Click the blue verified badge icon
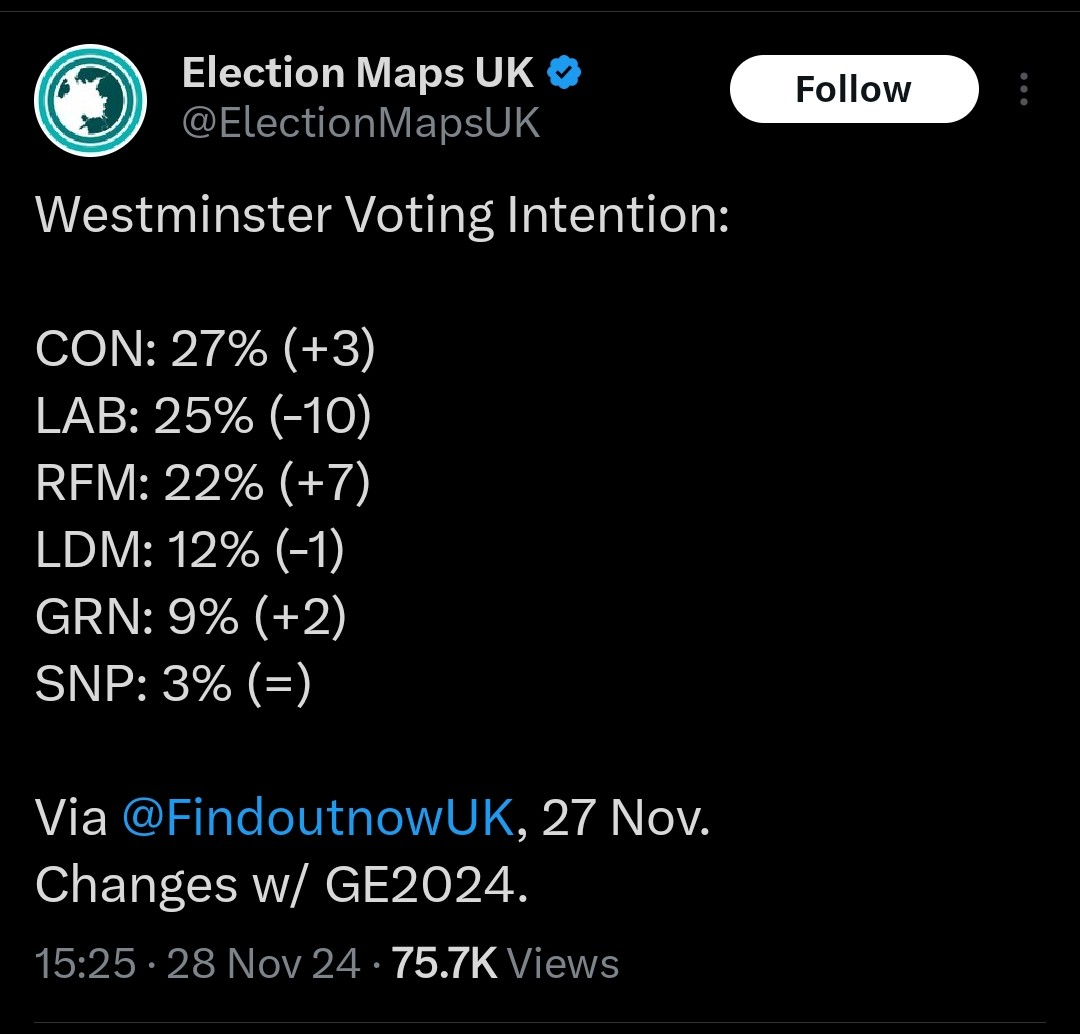The image size is (1080, 1034). 566,72
